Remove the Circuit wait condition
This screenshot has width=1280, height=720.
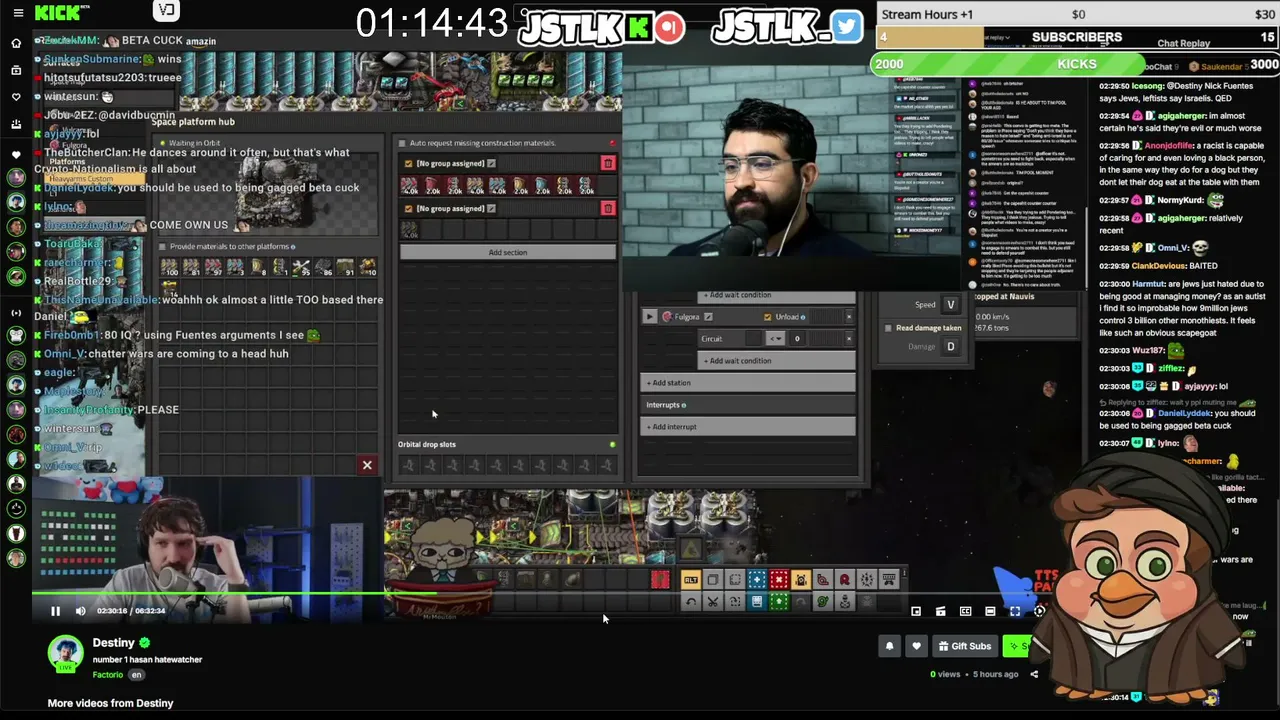849,339
